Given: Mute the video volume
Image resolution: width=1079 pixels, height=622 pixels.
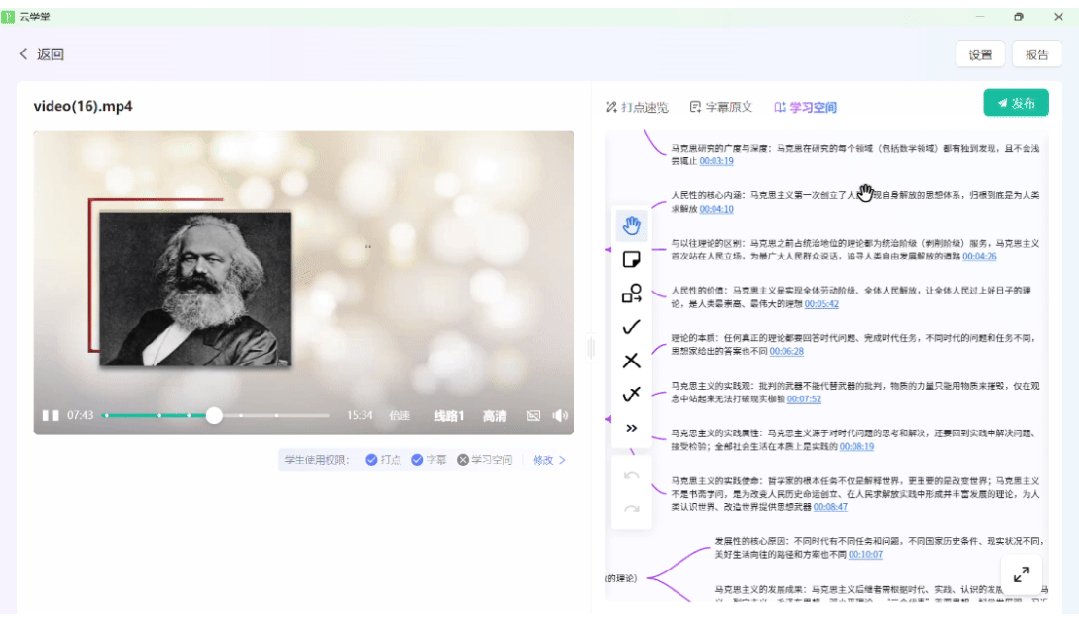Looking at the screenshot, I should point(560,416).
